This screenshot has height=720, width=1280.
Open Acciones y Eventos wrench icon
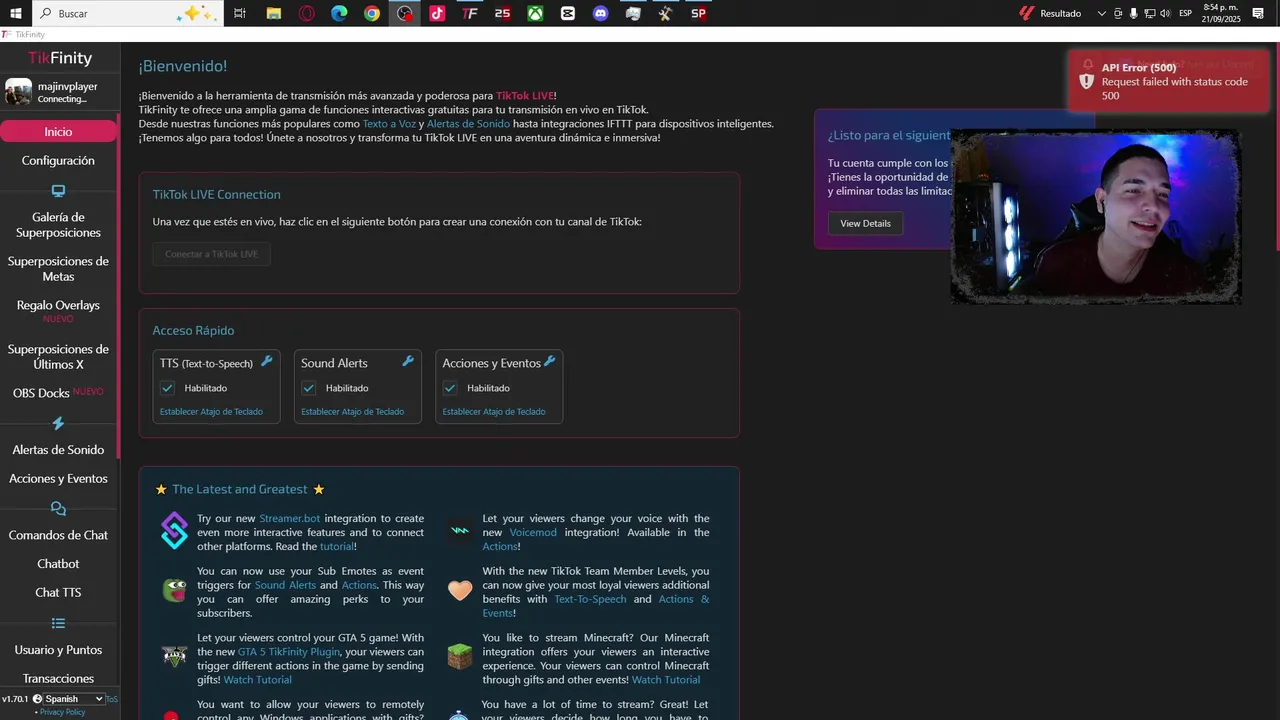[x=549, y=361]
